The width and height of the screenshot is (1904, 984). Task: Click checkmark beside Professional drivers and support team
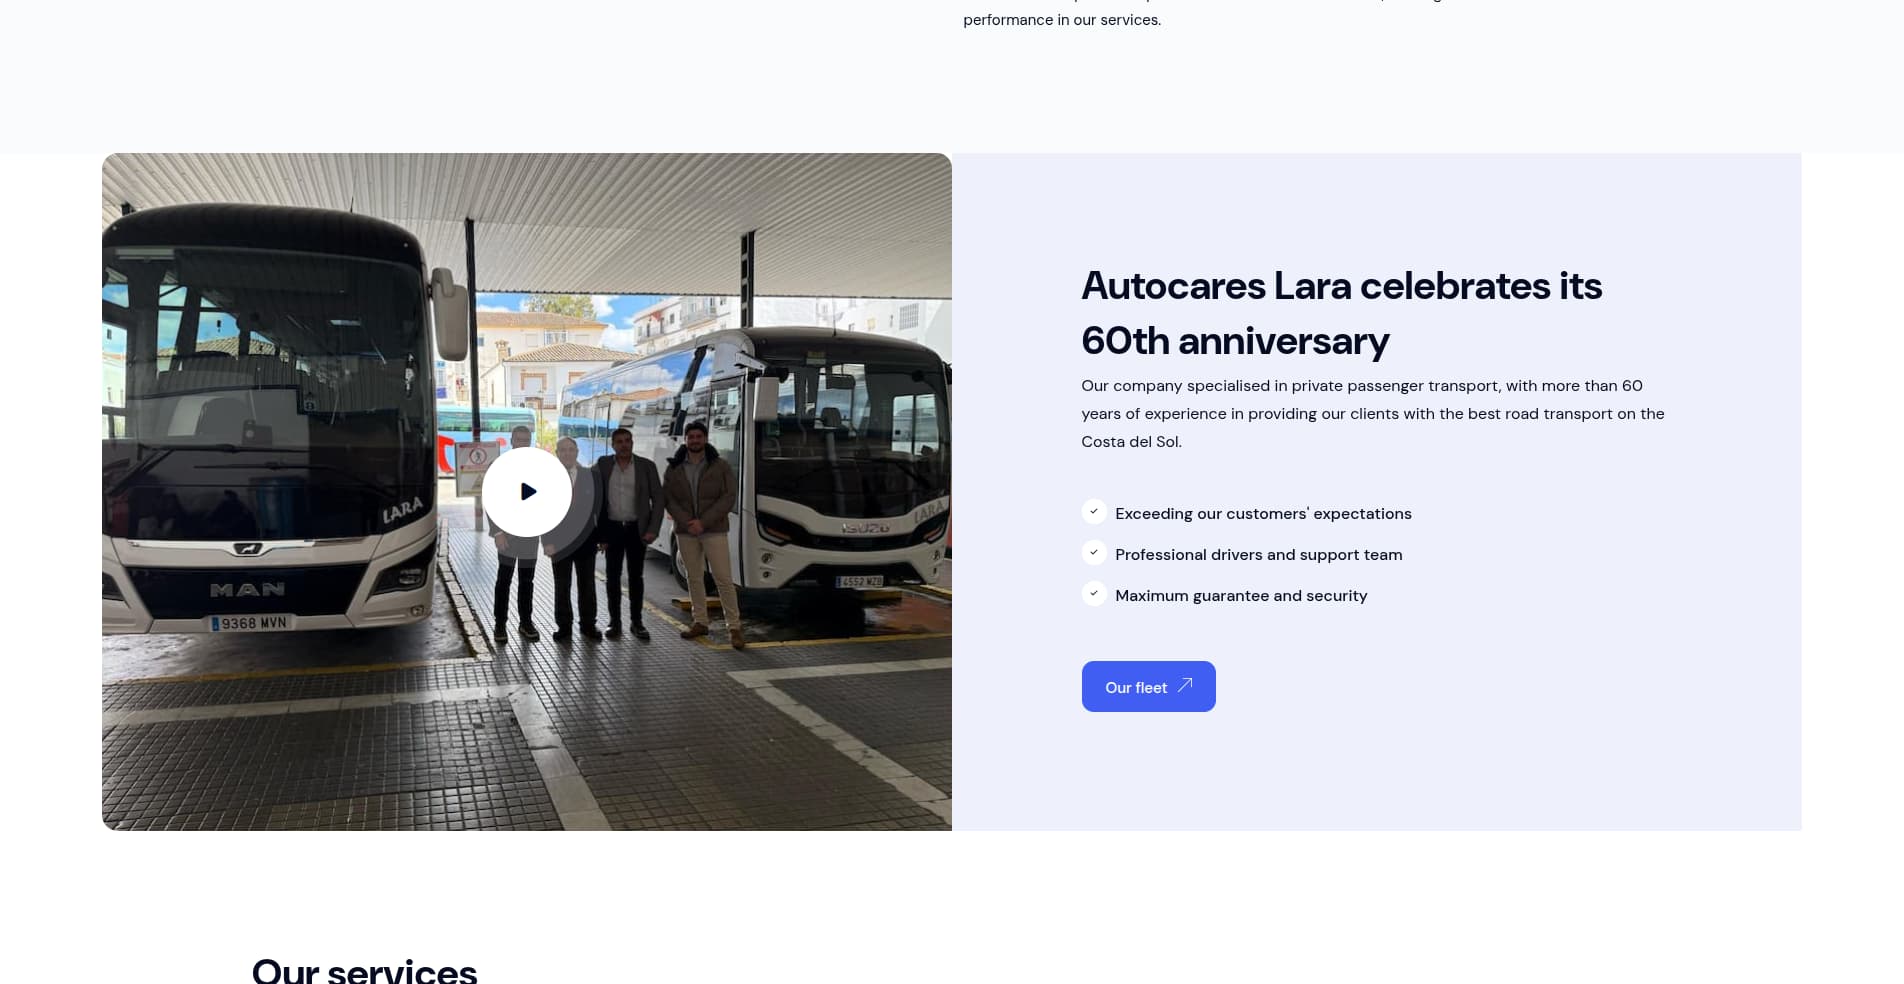(1094, 553)
